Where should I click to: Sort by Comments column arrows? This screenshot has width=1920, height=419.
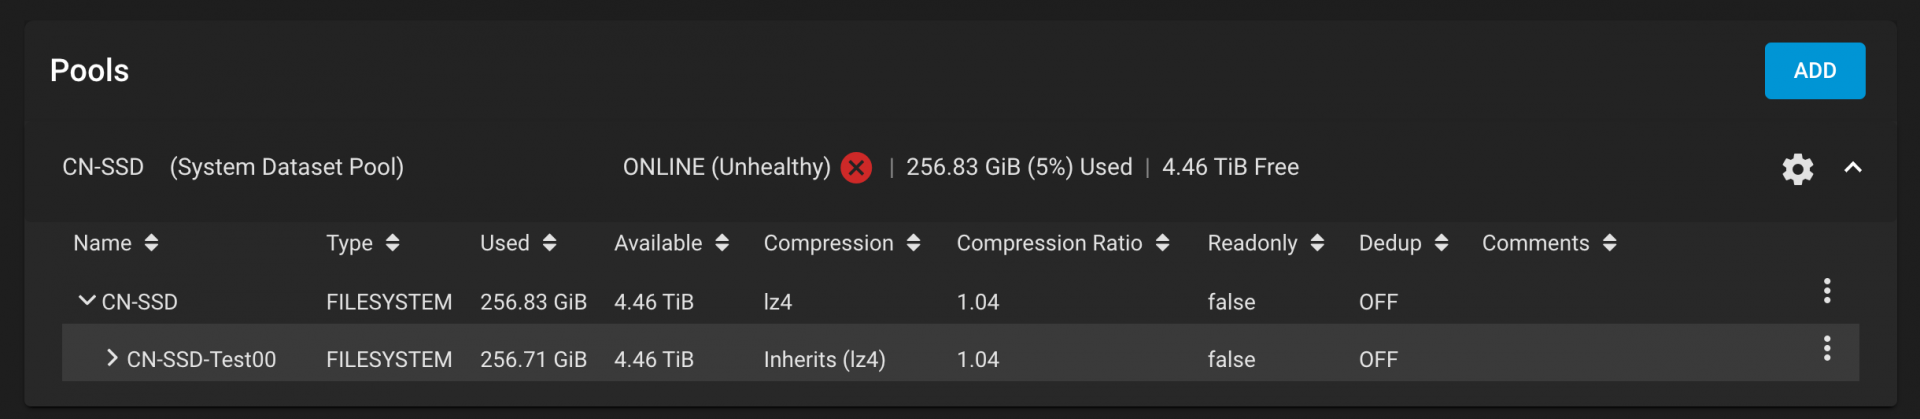(x=1609, y=243)
